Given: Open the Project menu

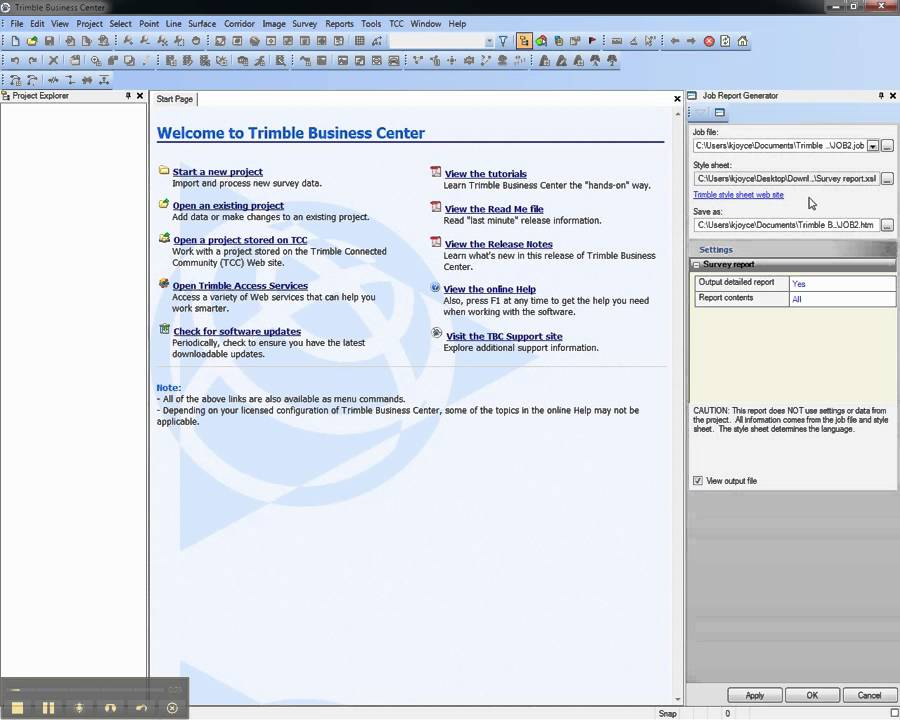Looking at the screenshot, I should click(x=89, y=24).
